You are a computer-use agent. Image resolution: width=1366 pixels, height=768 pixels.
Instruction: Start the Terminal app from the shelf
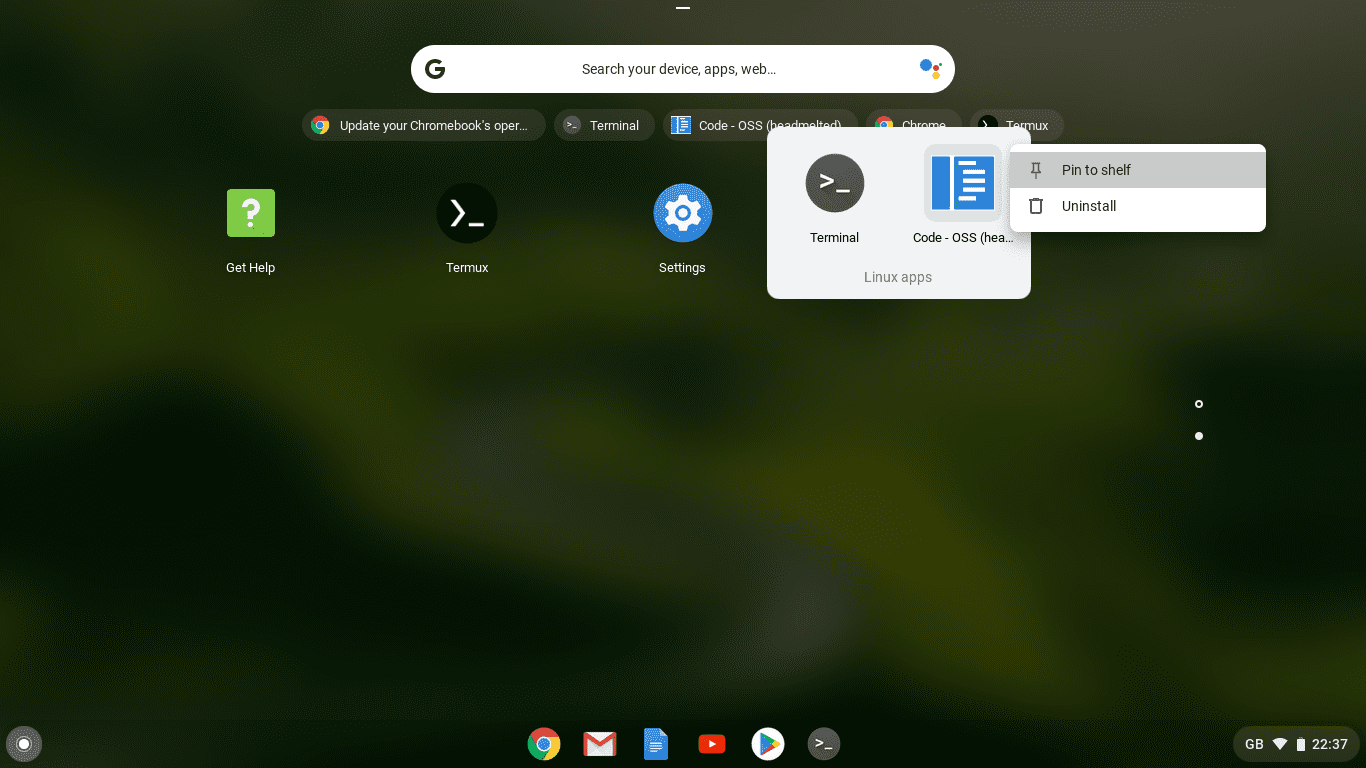pos(823,744)
